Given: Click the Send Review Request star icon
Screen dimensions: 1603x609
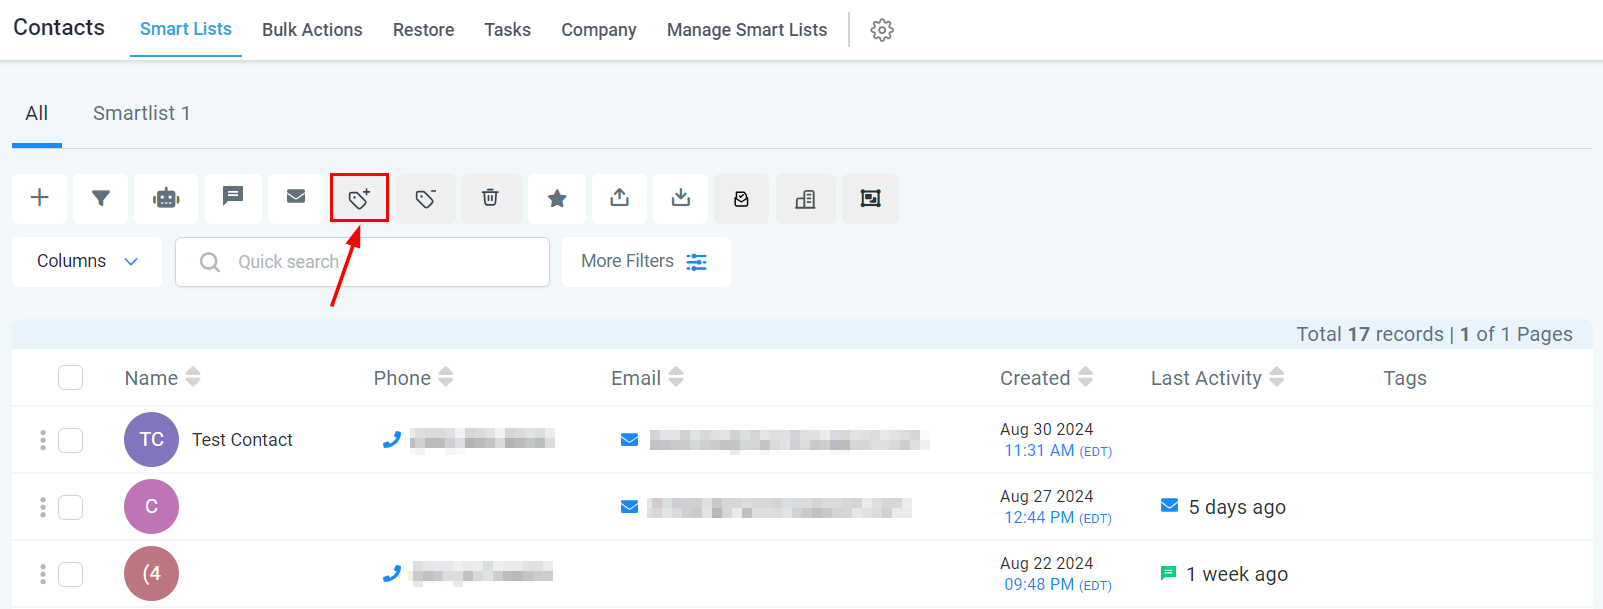Looking at the screenshot, I should (x=557, y=198).
